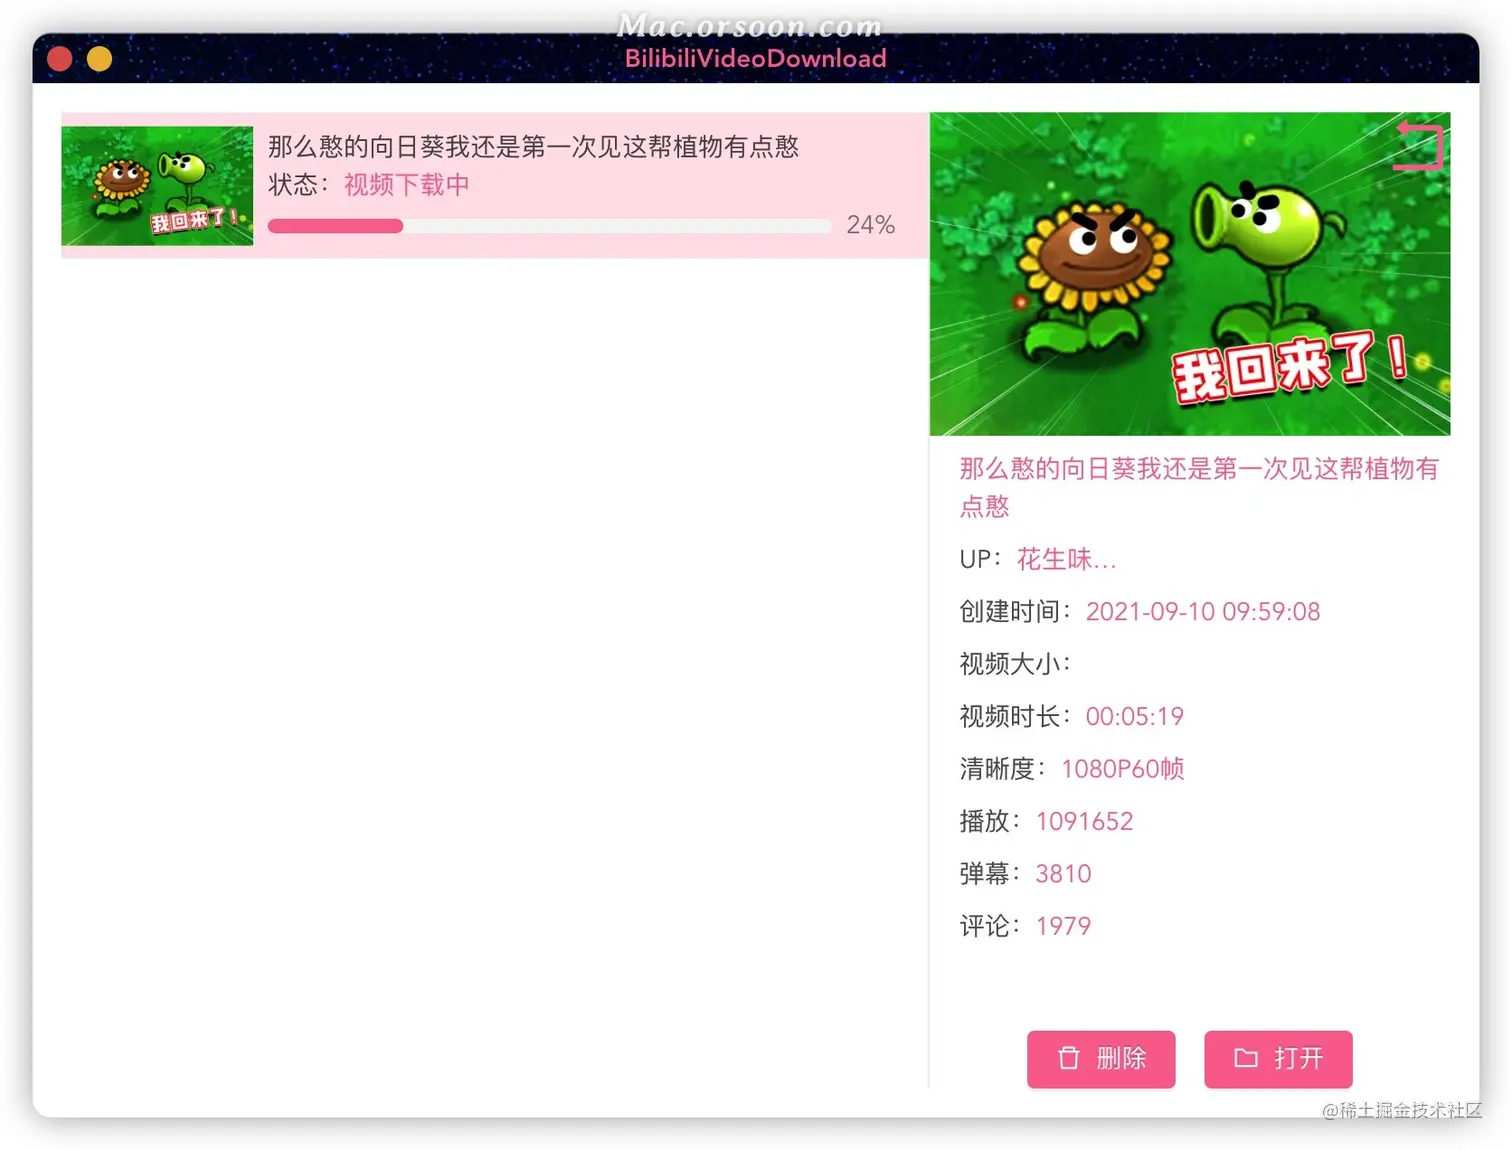
Task: Click the video duration 00:05:19
Action: [1134, 716]
